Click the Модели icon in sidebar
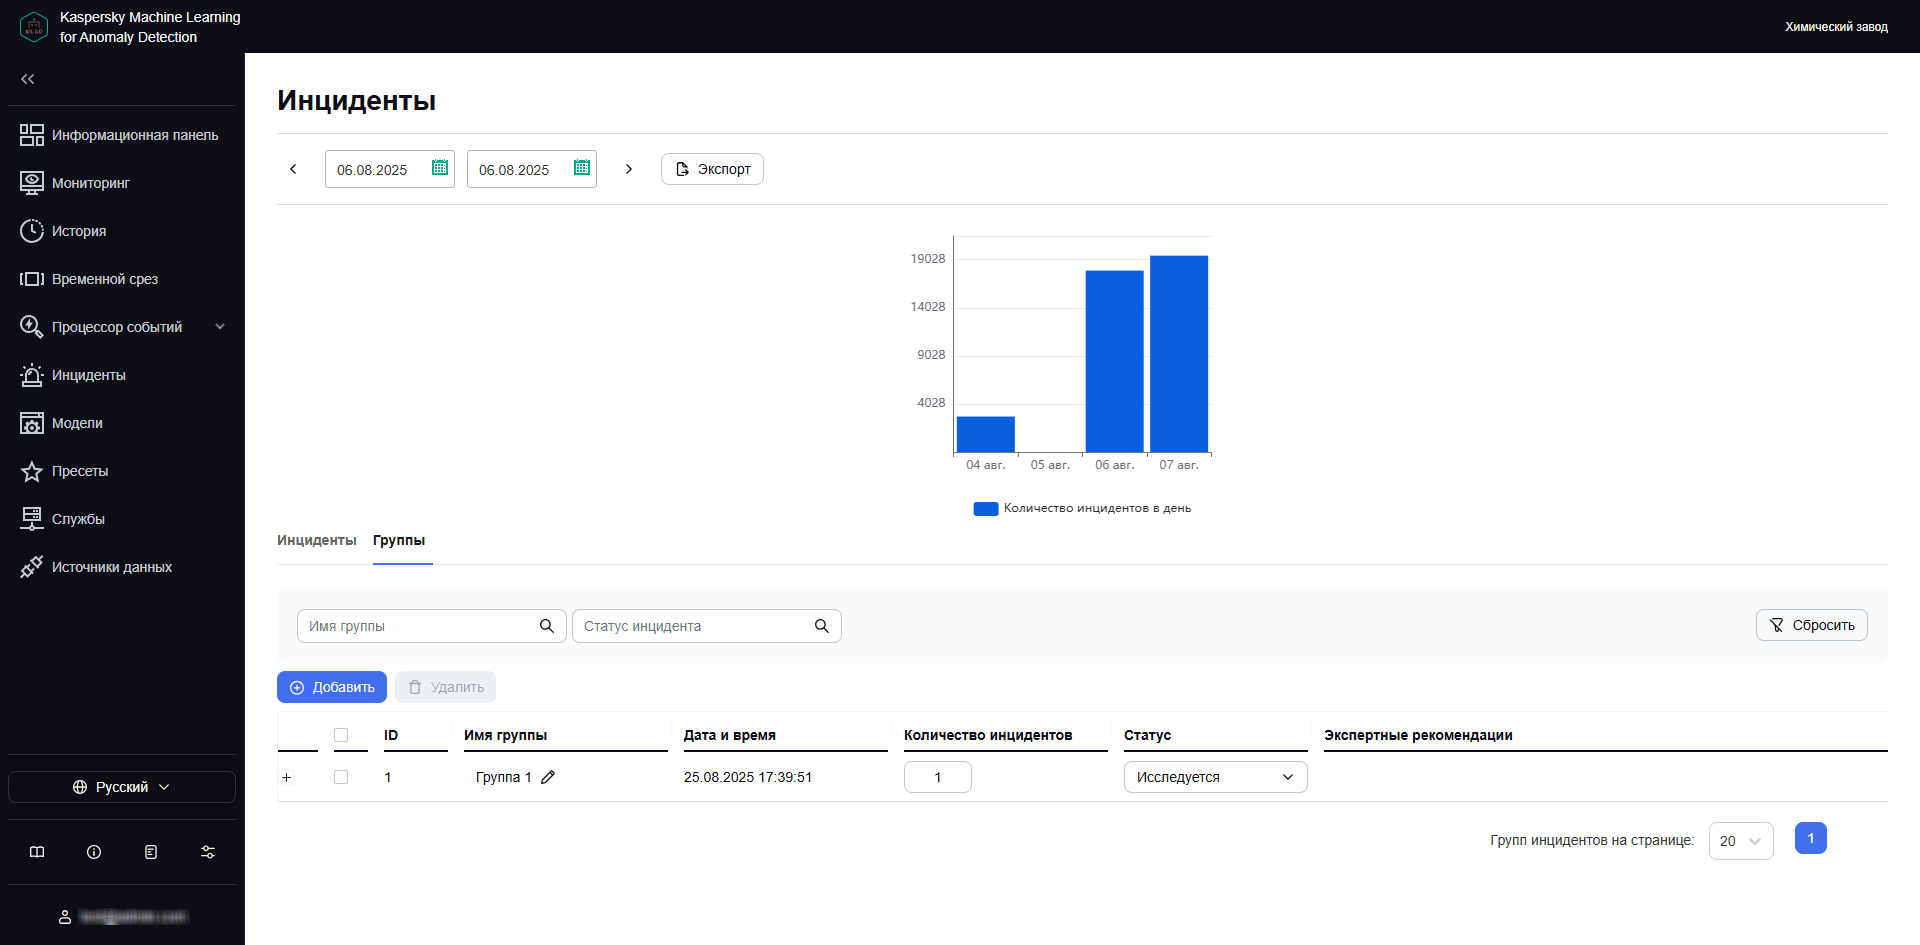This screenshot has height=945, width=1920. [x=32, y=423]
